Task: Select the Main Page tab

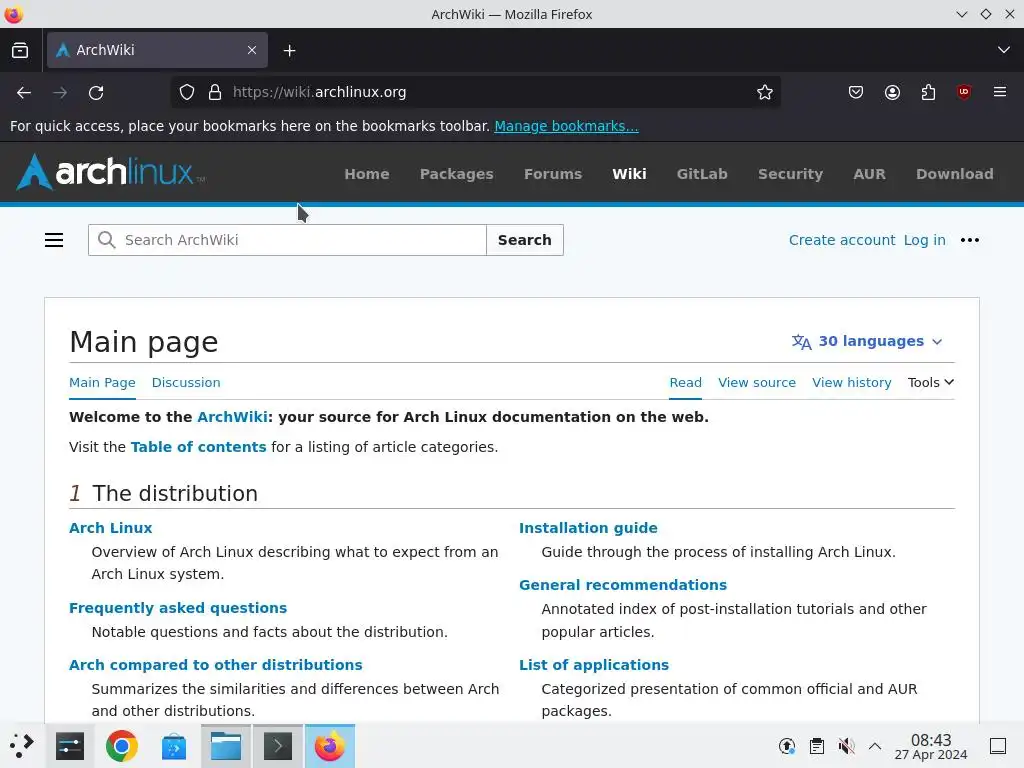Action: (x=103, y=383)
